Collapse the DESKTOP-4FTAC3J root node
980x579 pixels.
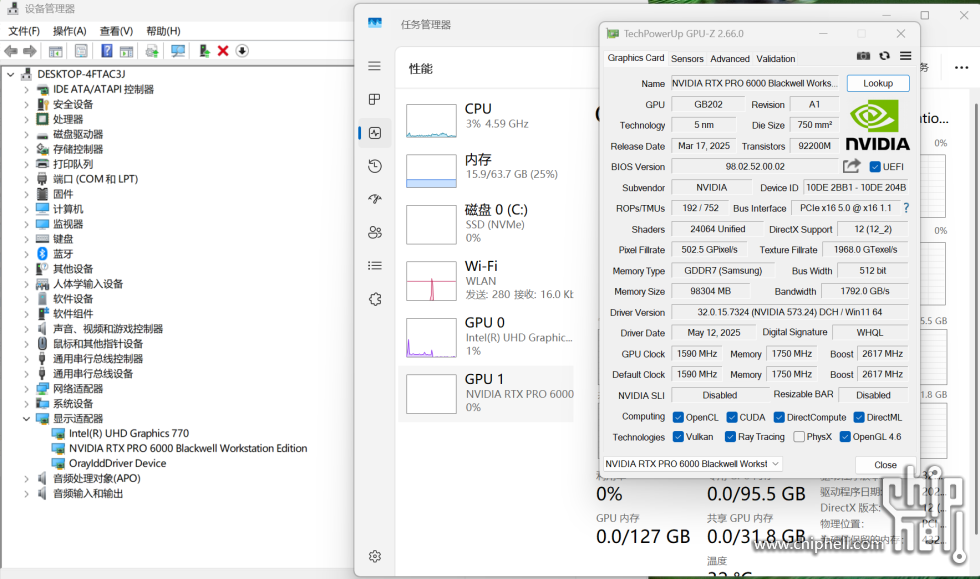coord(11,74)
